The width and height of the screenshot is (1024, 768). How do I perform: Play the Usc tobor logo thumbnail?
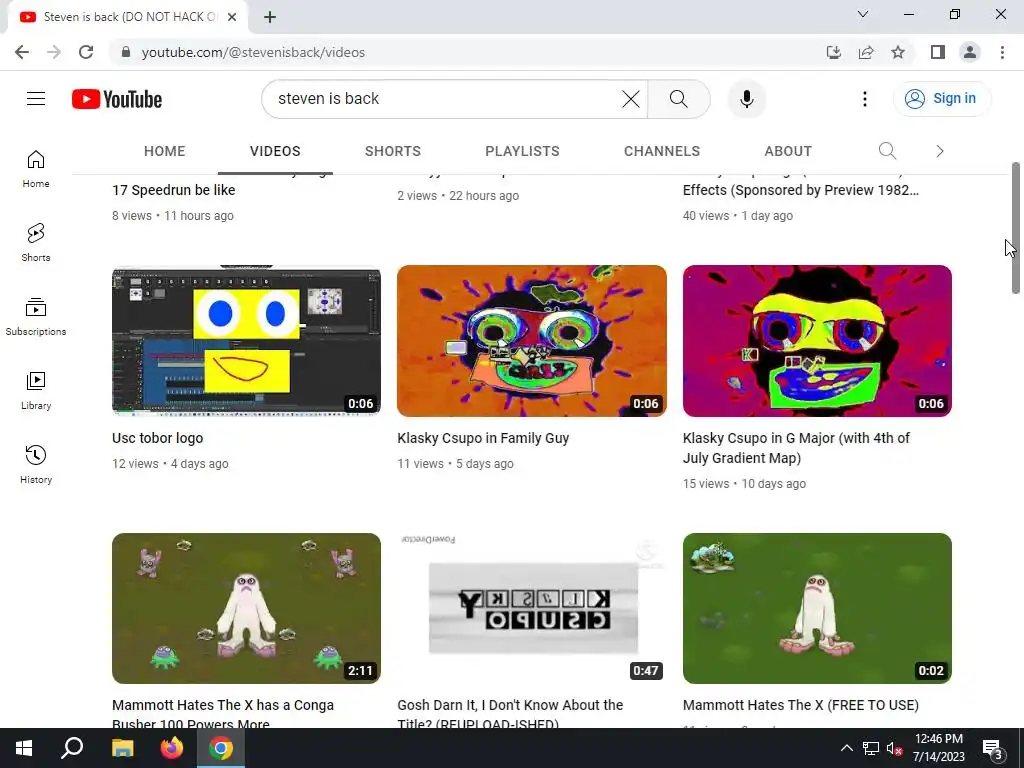point(246,341)
